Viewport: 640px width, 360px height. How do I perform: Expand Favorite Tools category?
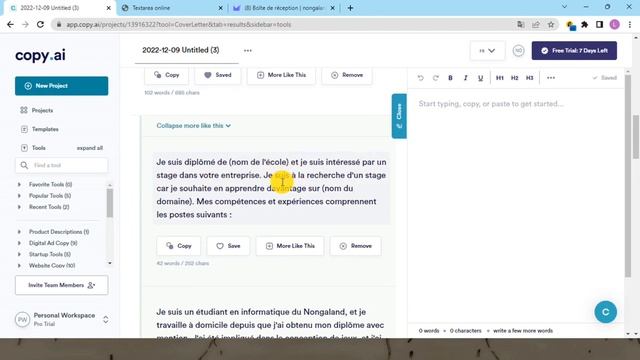tap(45, 184)
